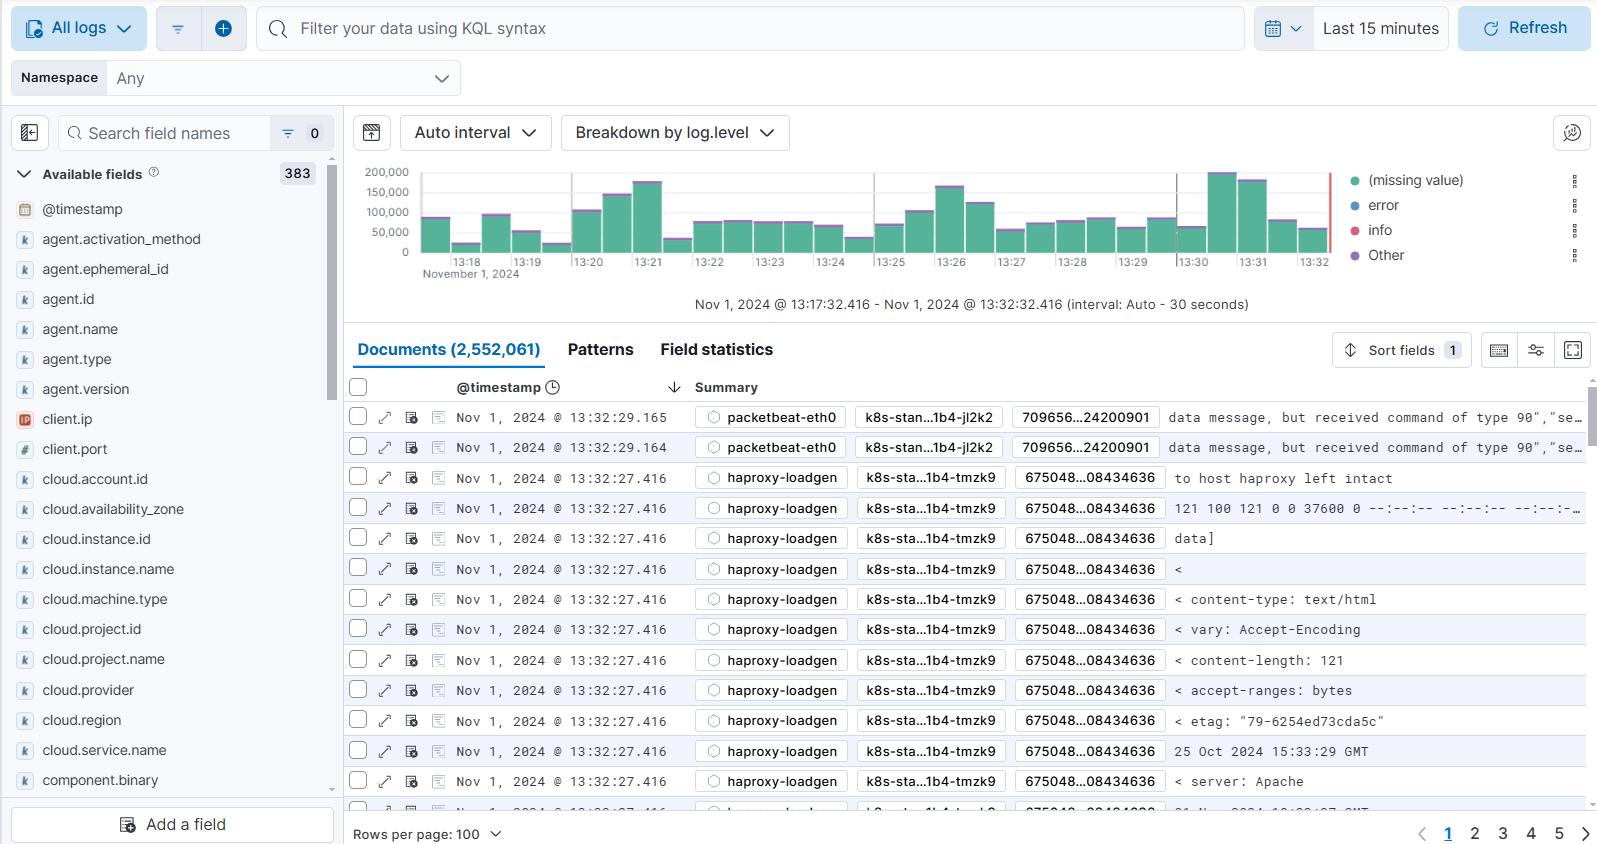Enter full screen mode for documents table
The height and width of the screenshot is (844, 1597).
(1572, 350)
